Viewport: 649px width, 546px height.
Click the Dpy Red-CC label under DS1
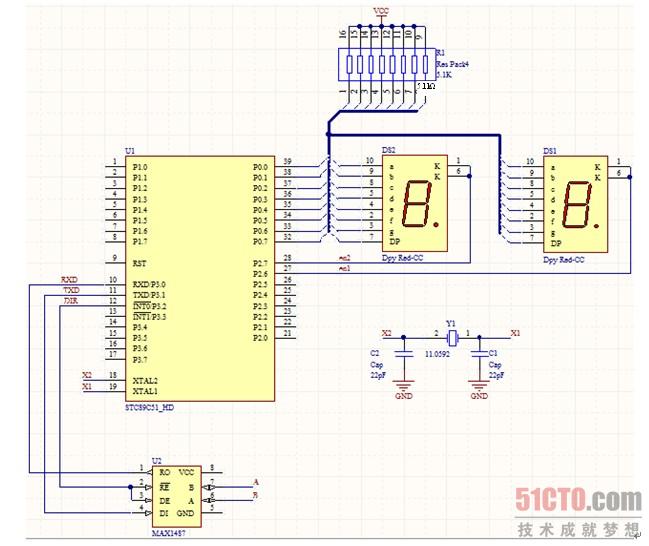pos(564,260)
